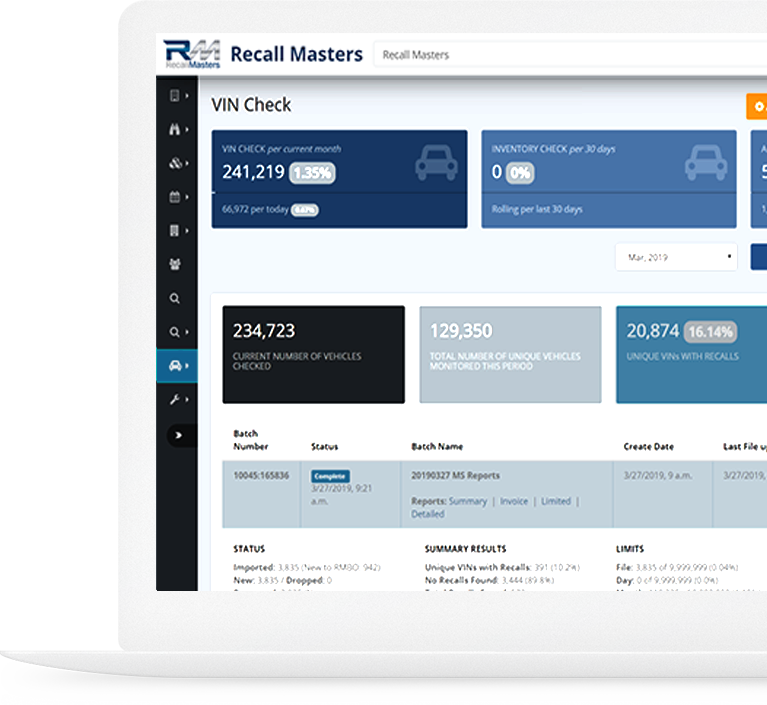This screenshot has height=705, width=767.
Task: Click the Unique VINs with Recalls tile
Action: (x=691, y=354)
